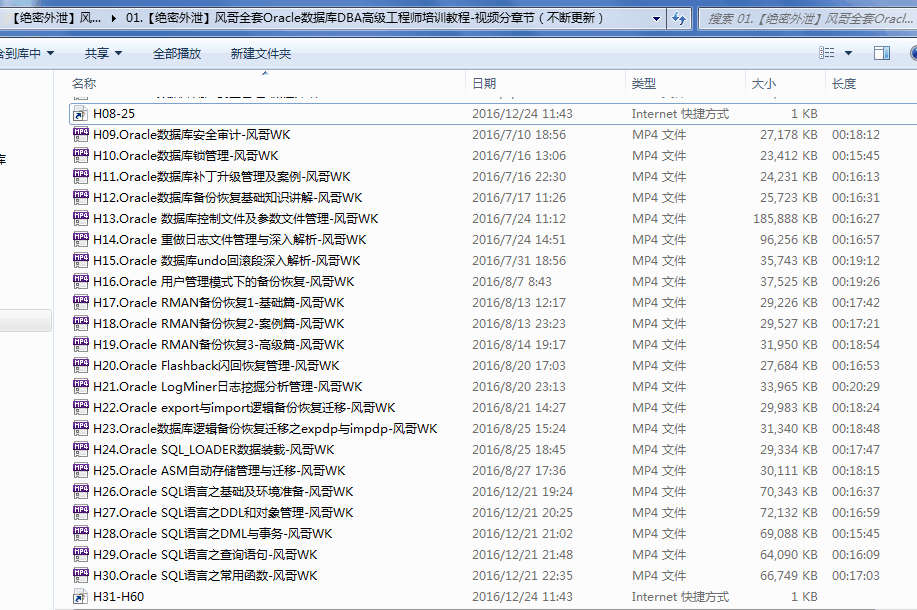Click the search box in explorer window
The width and height of the screenshot is (917, 610).
(808, 19)
